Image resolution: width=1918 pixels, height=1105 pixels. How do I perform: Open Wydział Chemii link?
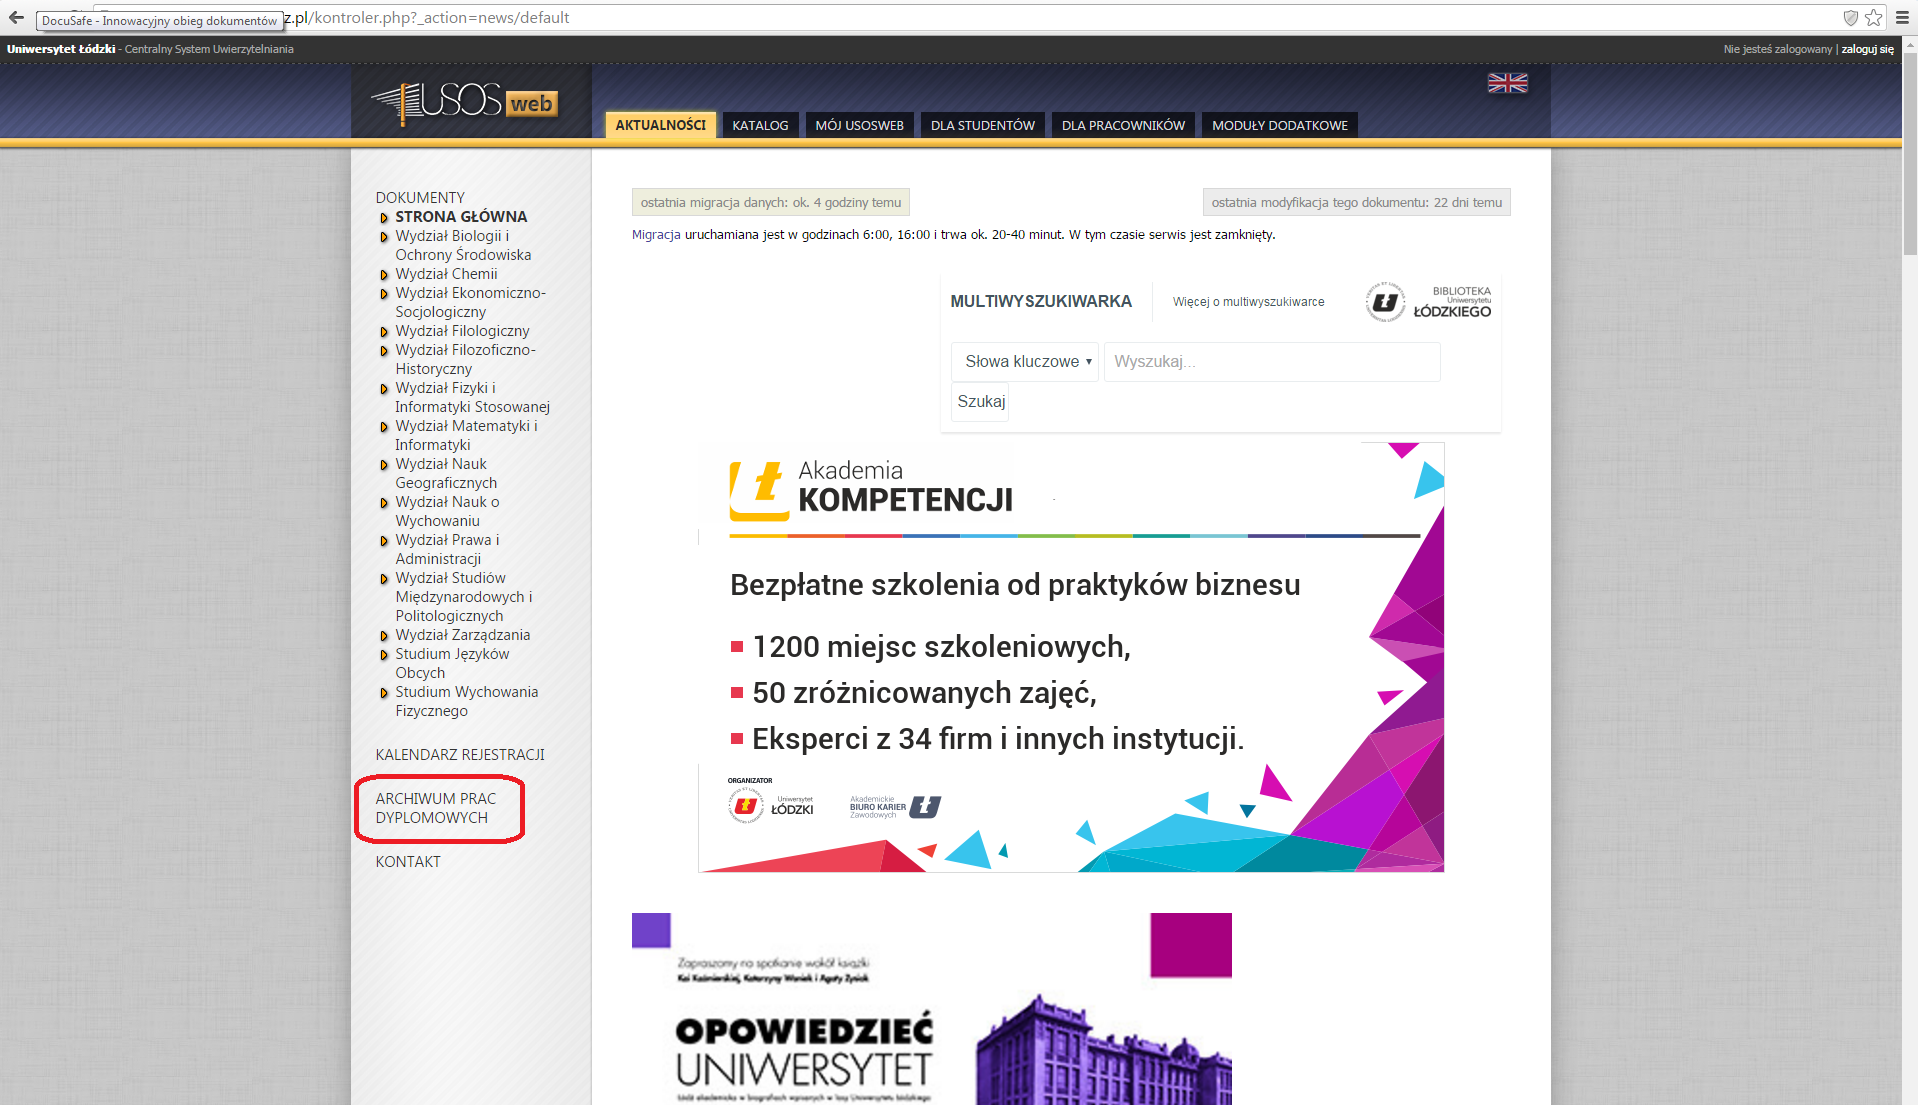[446, 274]
